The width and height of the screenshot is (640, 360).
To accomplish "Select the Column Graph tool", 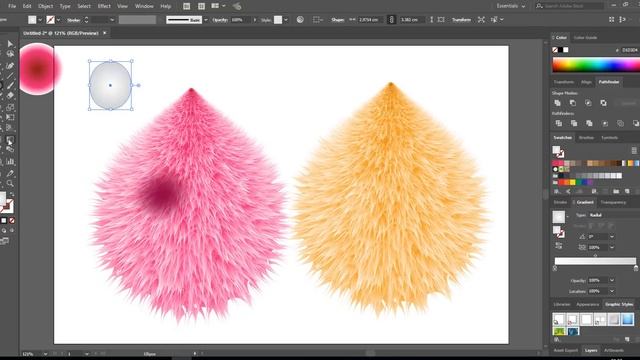I will point(10,162).
